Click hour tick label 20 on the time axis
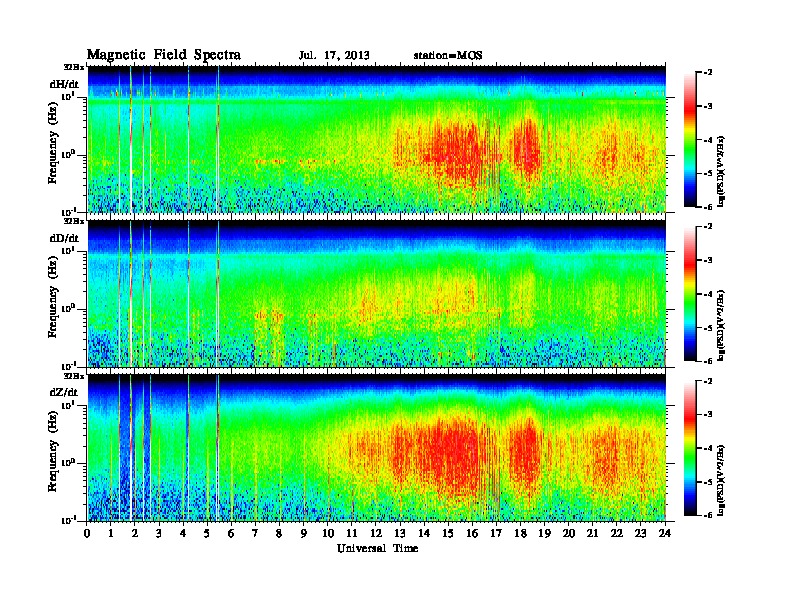792x612 pixels. coord(569,534)
